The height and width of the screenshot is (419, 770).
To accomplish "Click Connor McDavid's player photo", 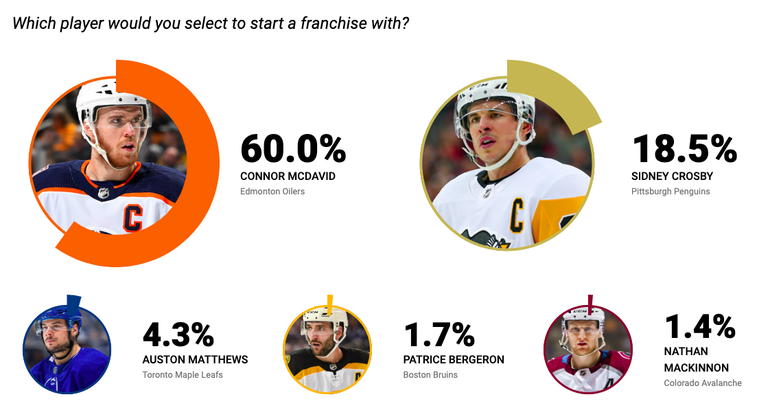I will pos(108,156).
